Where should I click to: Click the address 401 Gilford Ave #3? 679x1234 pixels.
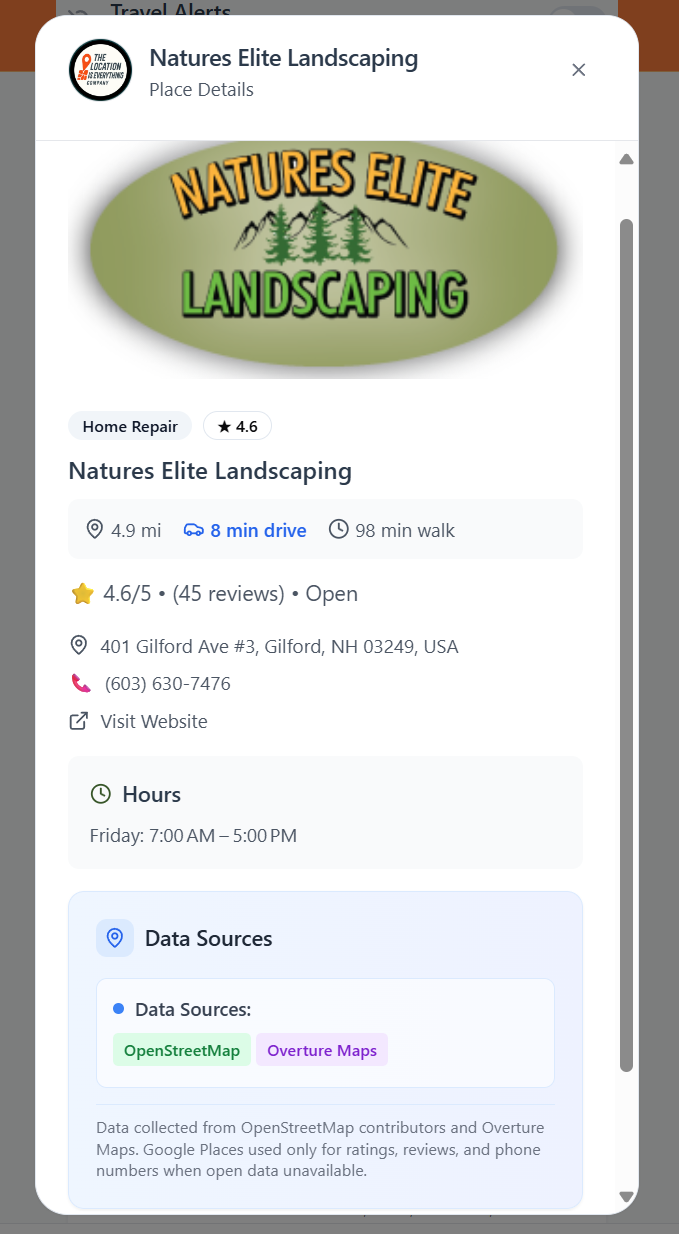pos(279,646)
